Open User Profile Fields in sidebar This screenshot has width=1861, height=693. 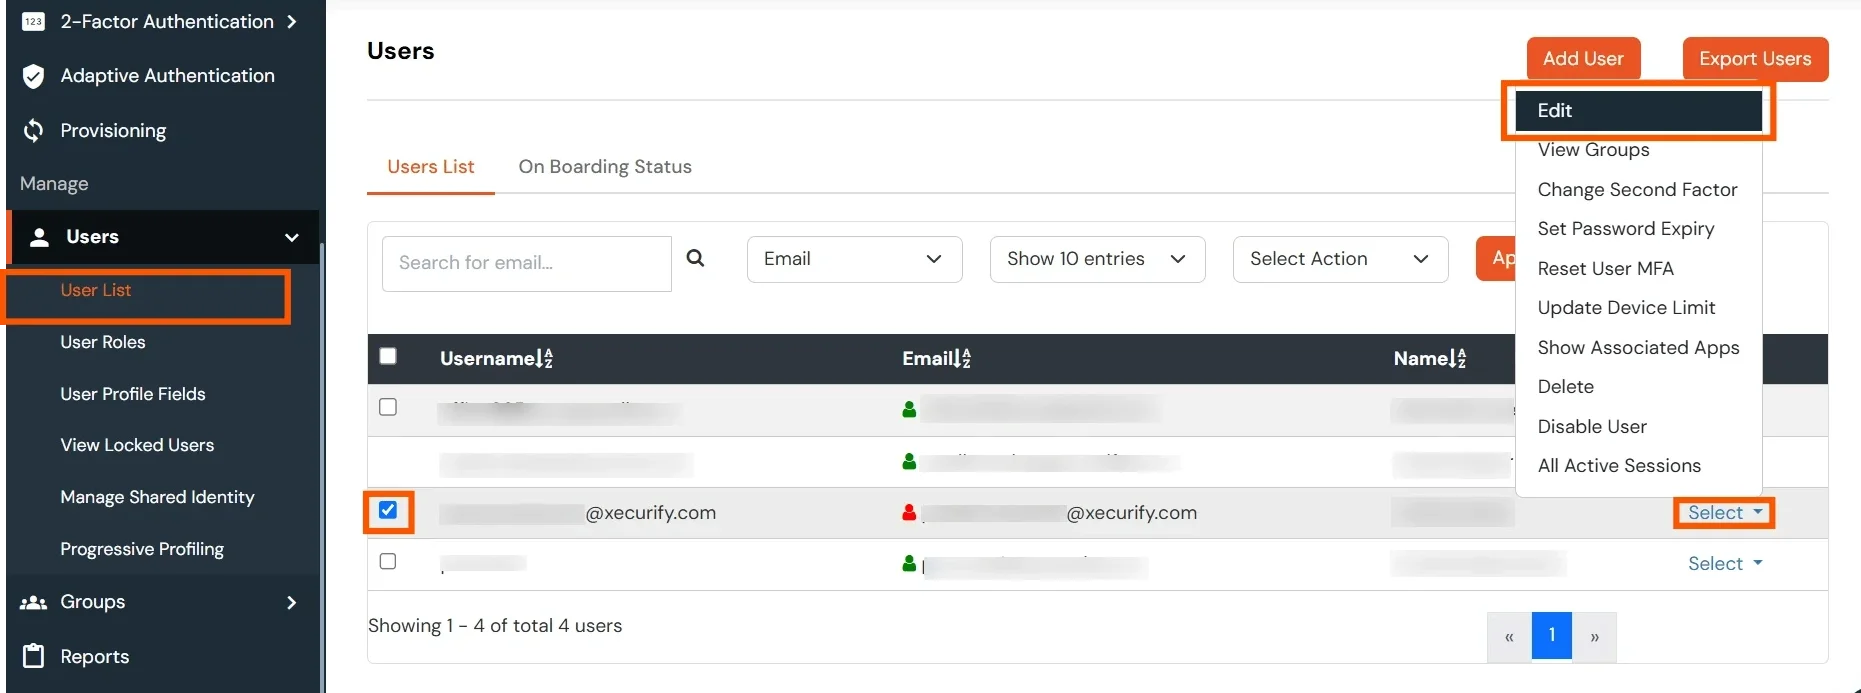pos(133,394)
